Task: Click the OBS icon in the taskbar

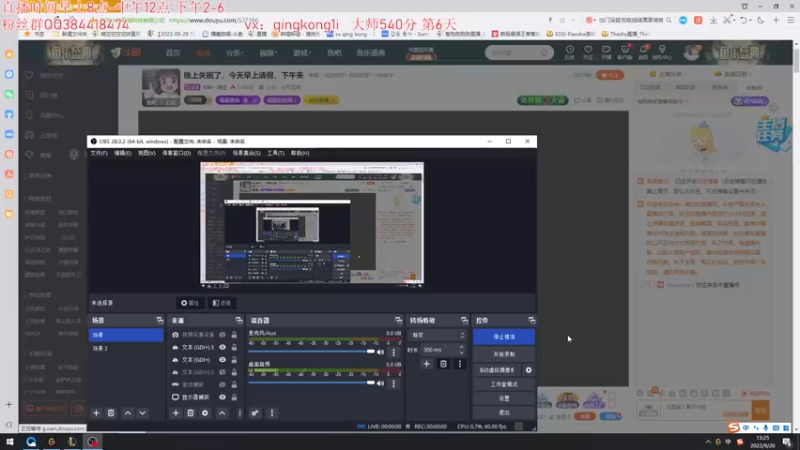Action: pos(92,442)
